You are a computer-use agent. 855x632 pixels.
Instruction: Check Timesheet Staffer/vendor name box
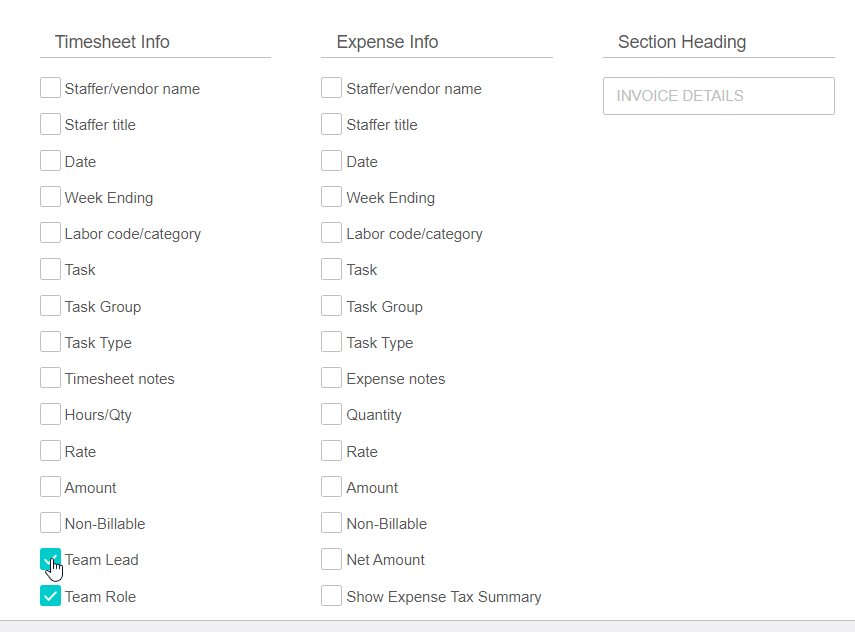[x=50, y=88]
